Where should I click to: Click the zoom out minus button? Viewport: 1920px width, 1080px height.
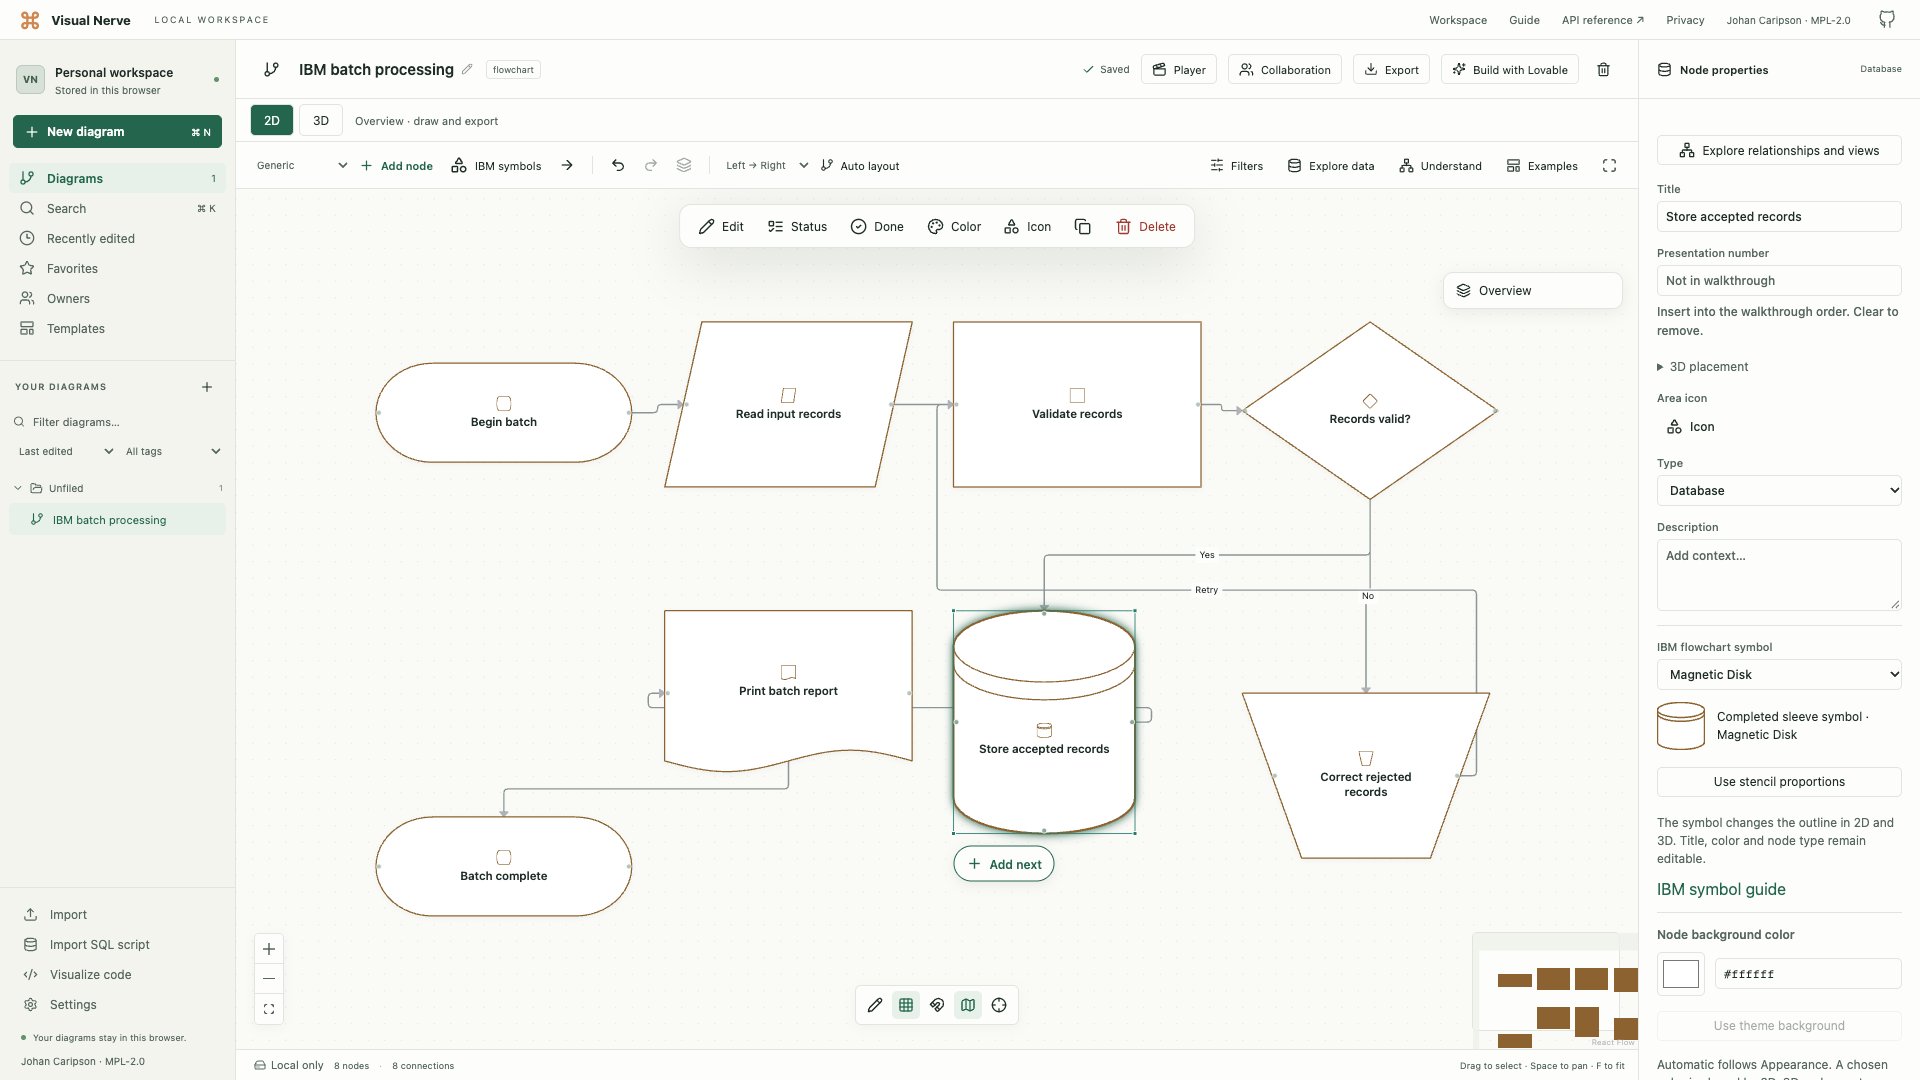click(x=269, y=979)
